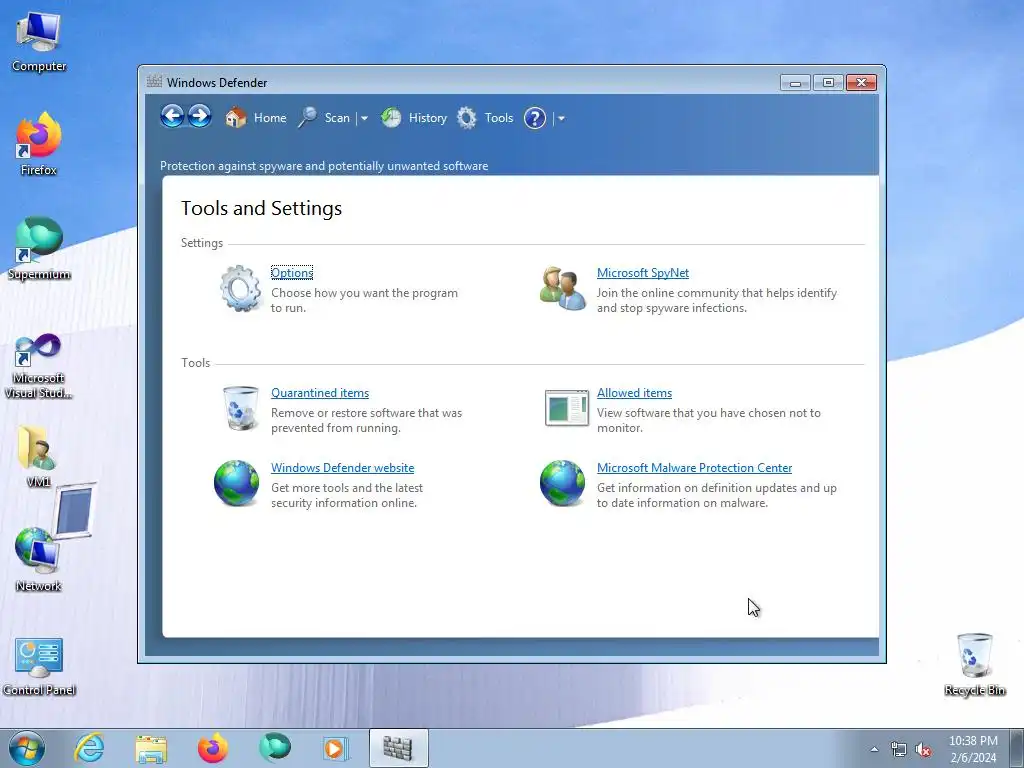This screenshot has height=768, width=1024.
Task: Click the people icon beside Microsoft SpyNet
Action: click(563, 288)
